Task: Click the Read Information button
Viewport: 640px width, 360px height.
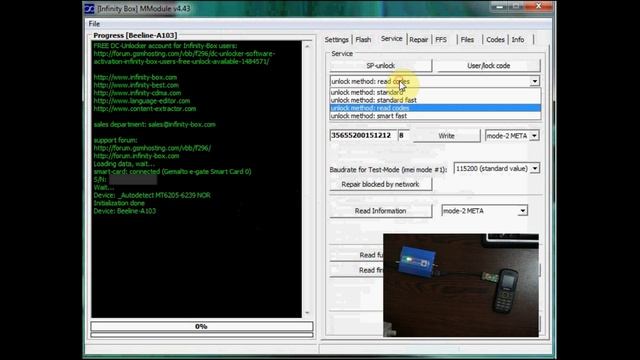Action: [380, 211]
